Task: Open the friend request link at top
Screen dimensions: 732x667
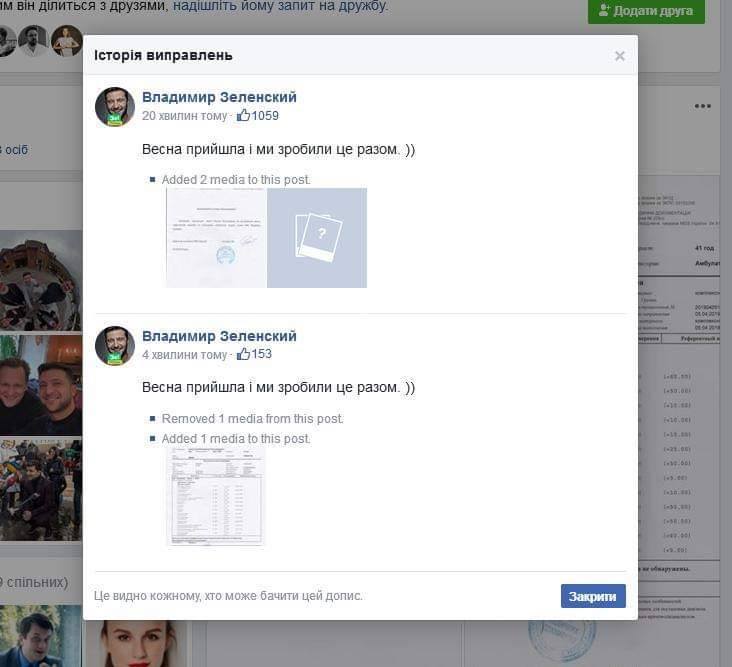Action: [x=280, y=6]
